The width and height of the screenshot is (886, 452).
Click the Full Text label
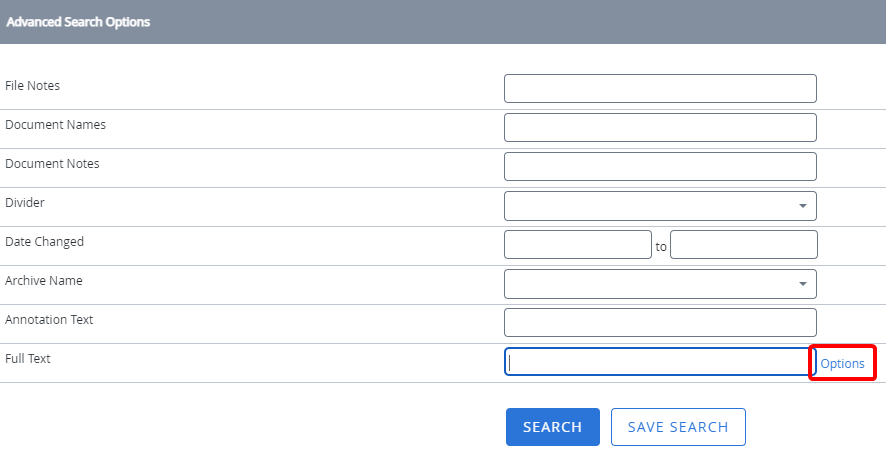pyautogui.click(x=28, y=358)
